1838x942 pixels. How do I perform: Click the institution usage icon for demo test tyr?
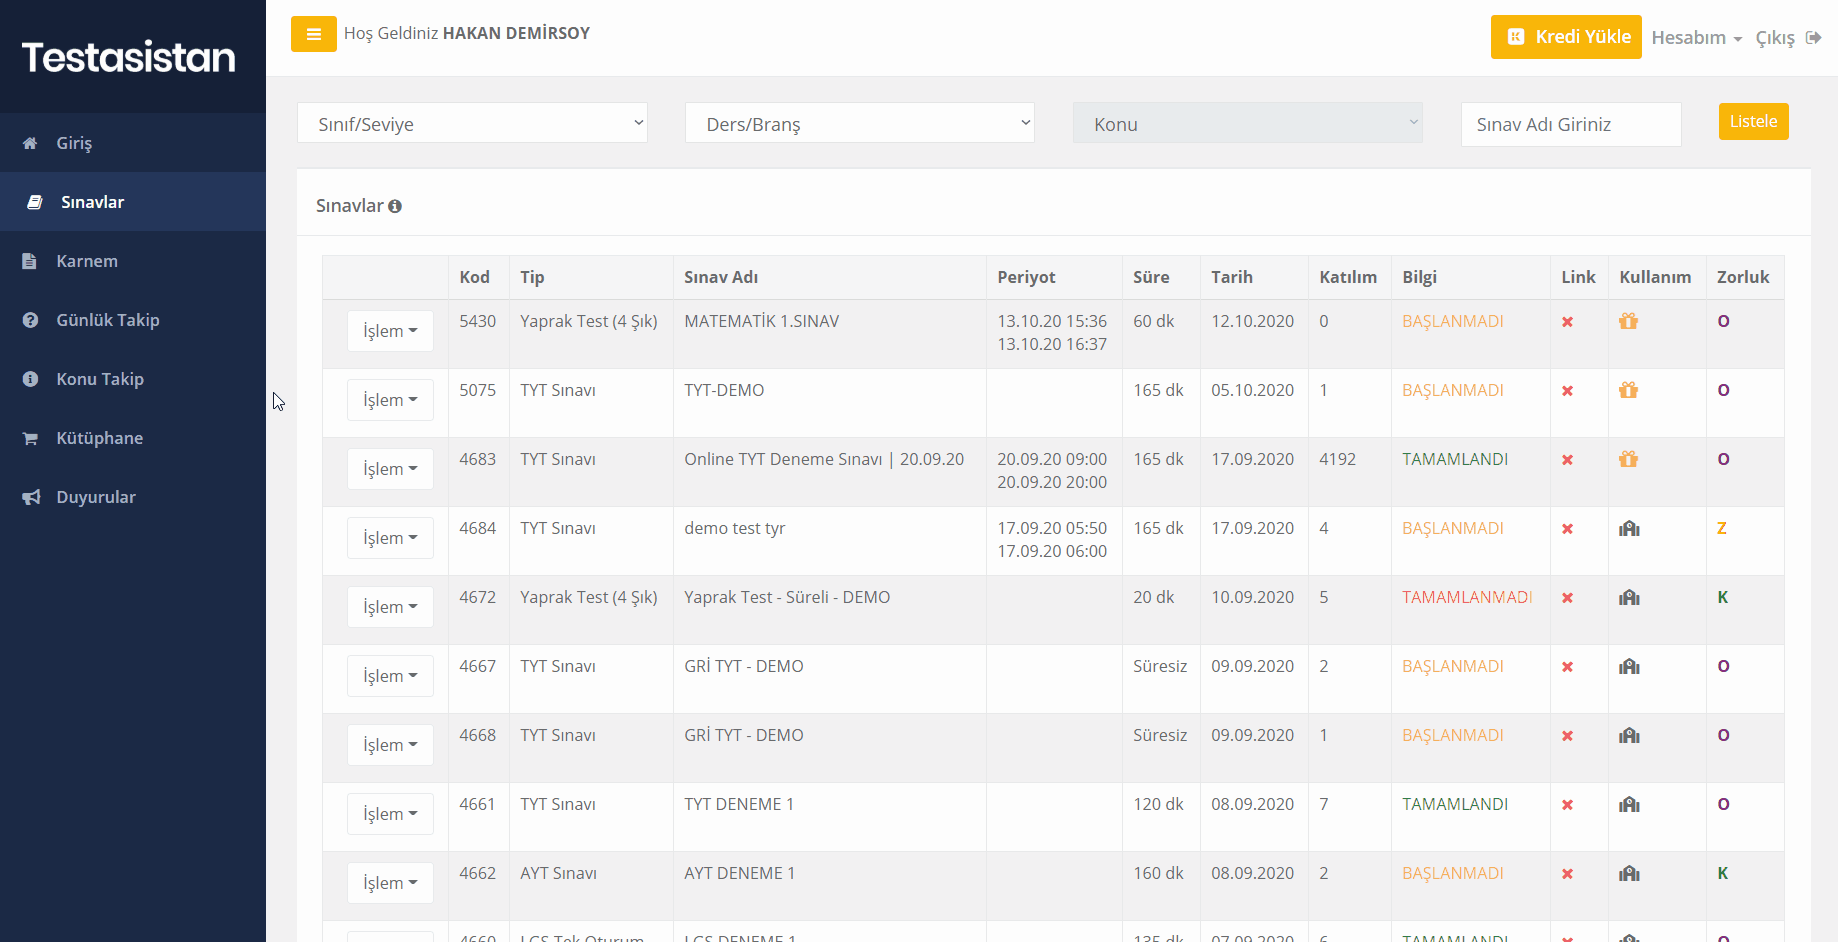tap(1629, 528)
